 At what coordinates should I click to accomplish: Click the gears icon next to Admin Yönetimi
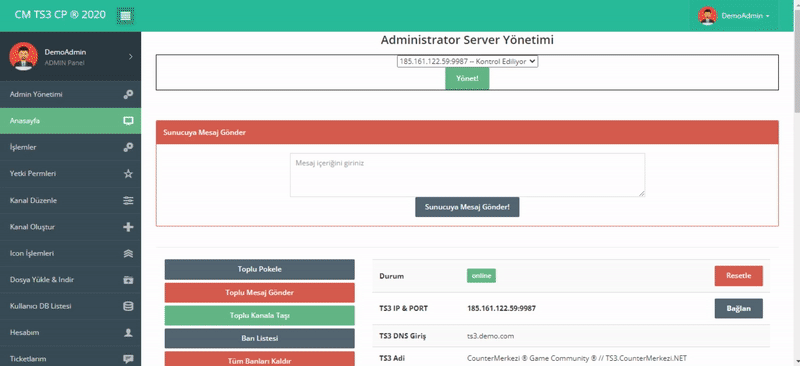point(129,94)
